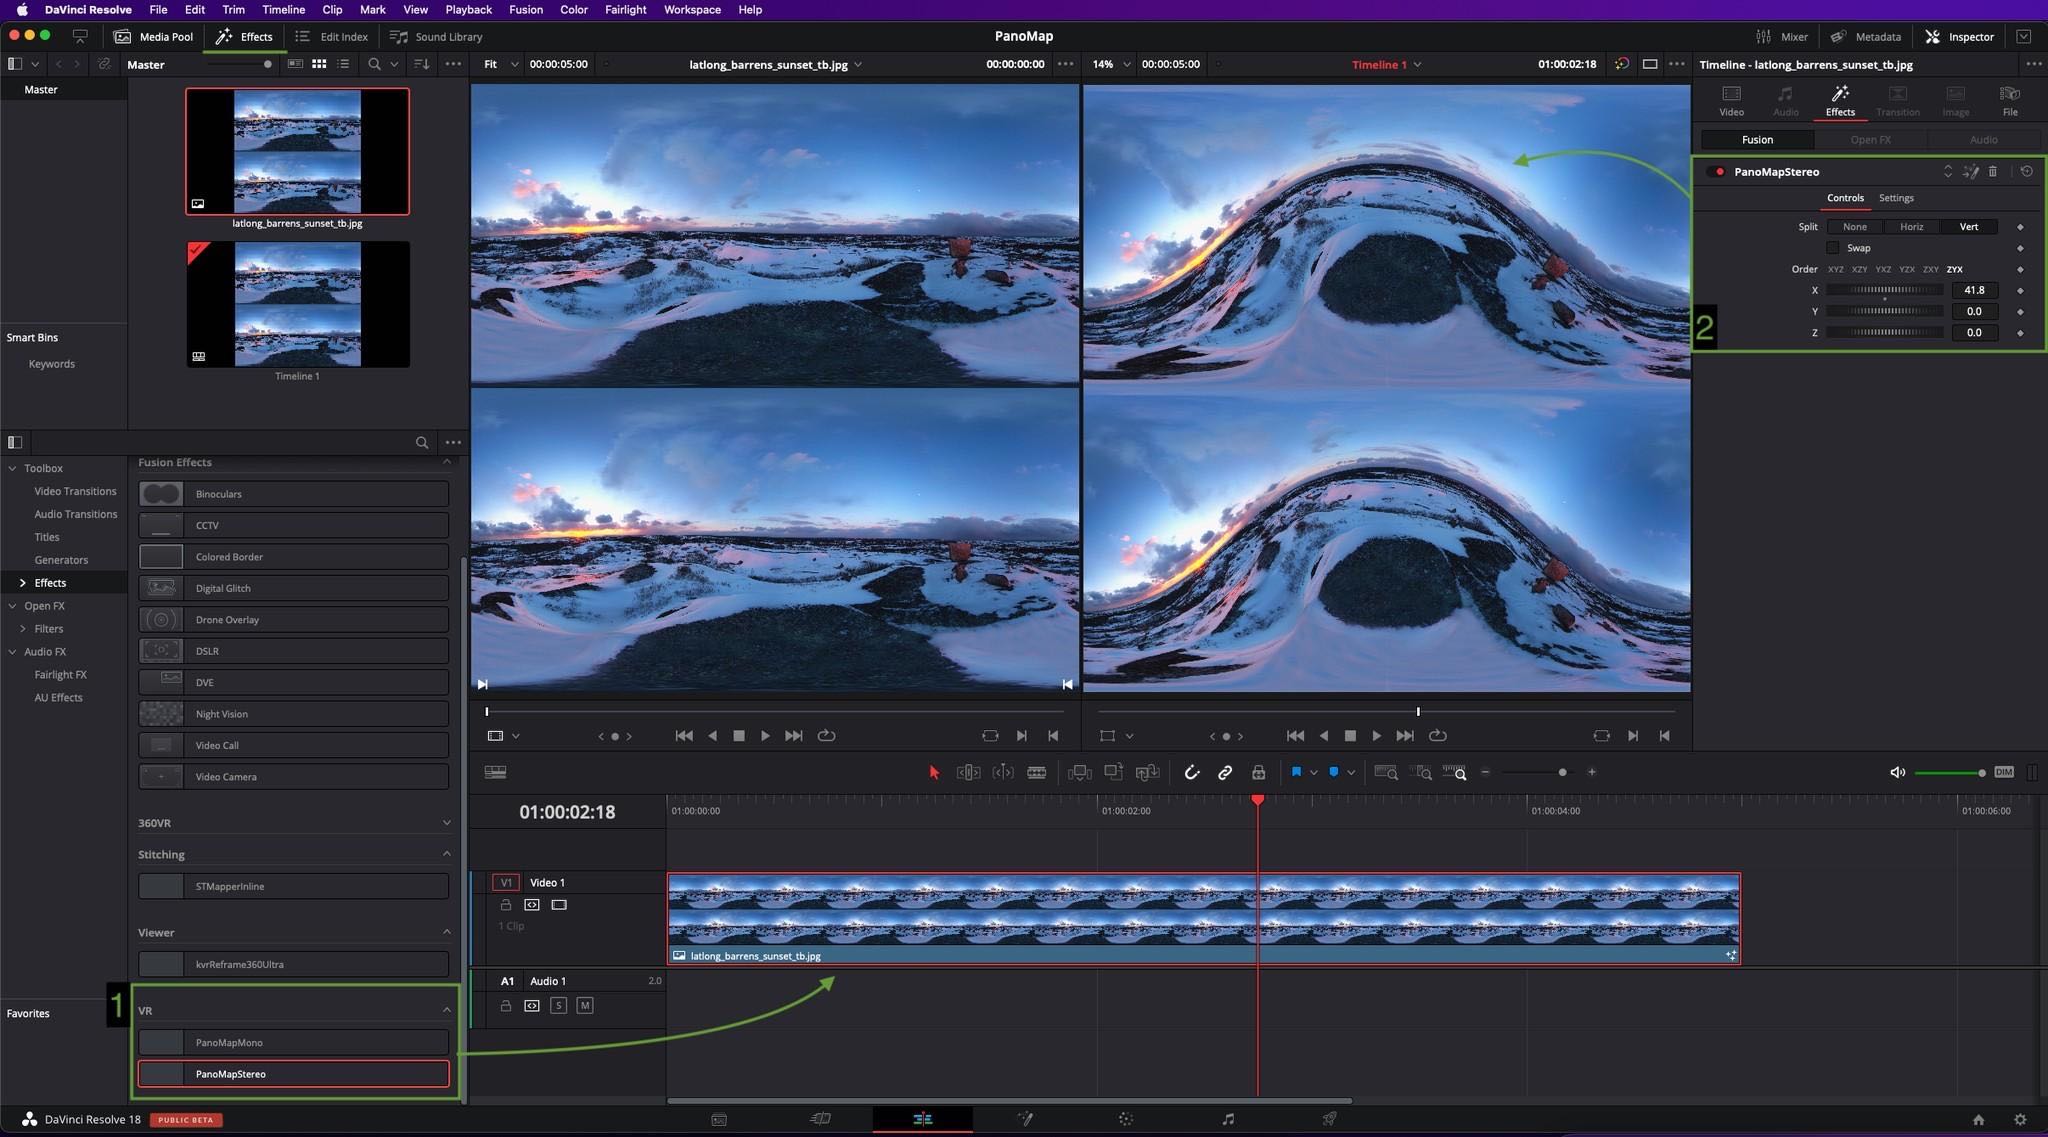2048x1137 pixels.
Task: Click the Custom Zoom icon
Action: coord(1455,772)
